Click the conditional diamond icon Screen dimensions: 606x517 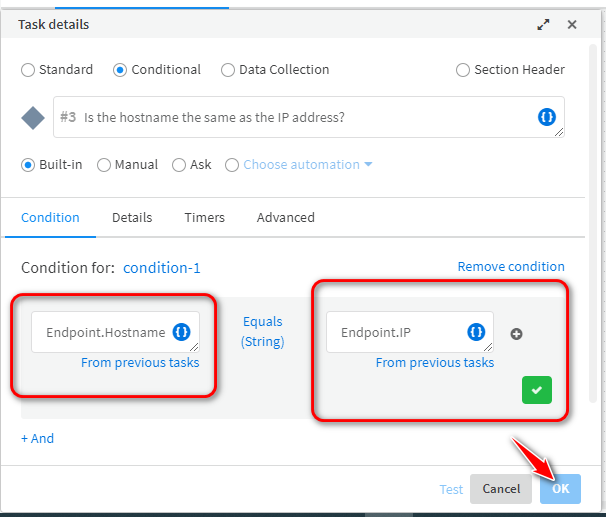coord(34,118)
